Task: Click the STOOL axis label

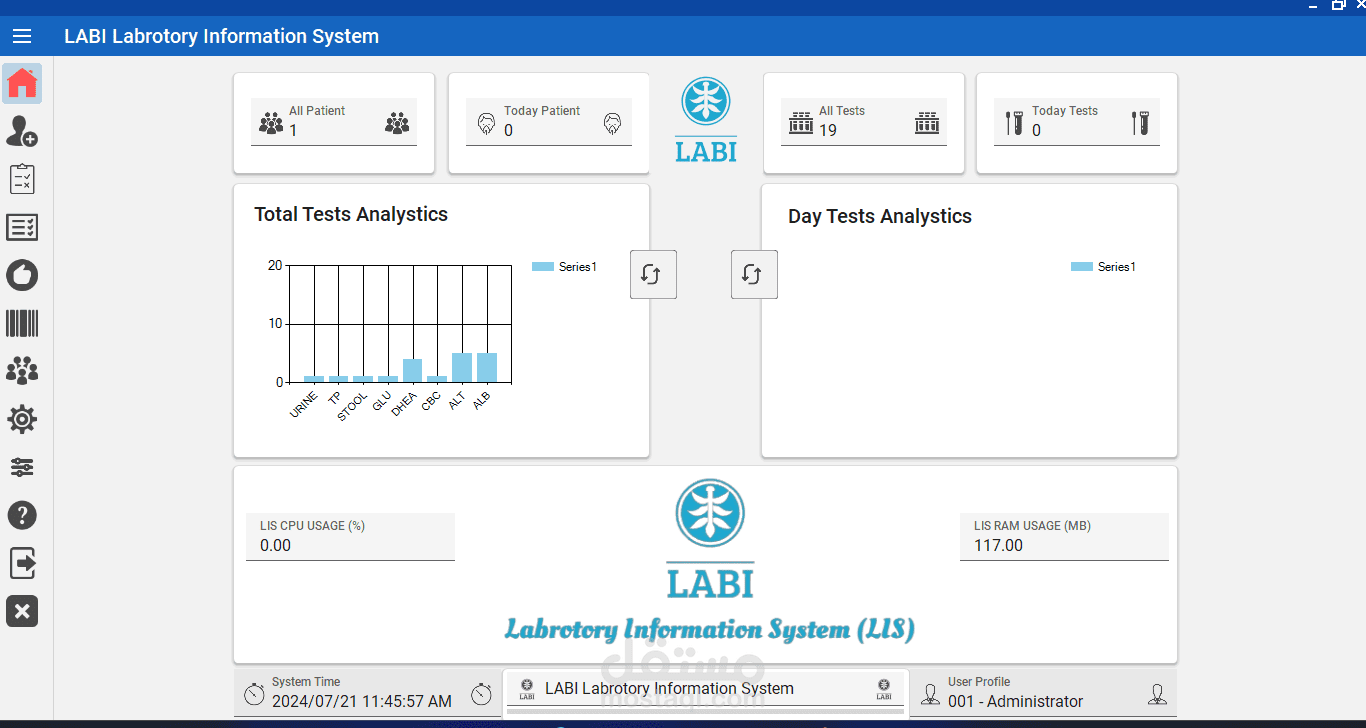Action: [x=352, y=406]
